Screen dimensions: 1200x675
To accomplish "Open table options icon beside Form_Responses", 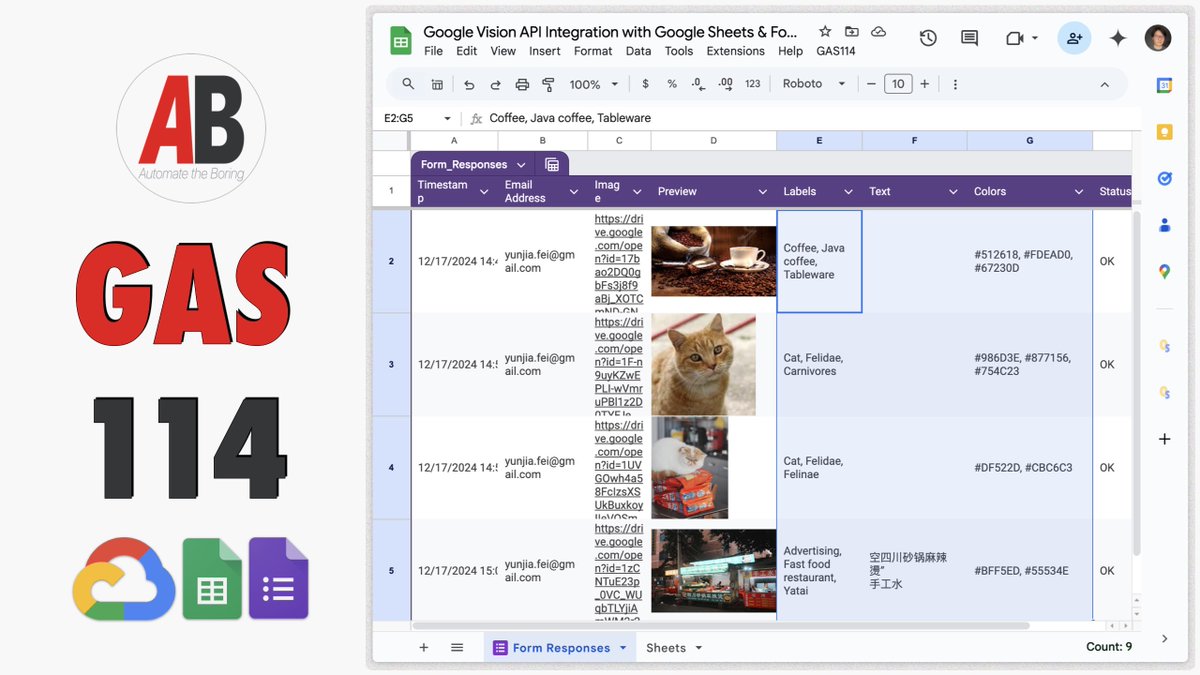I will 551,164.
